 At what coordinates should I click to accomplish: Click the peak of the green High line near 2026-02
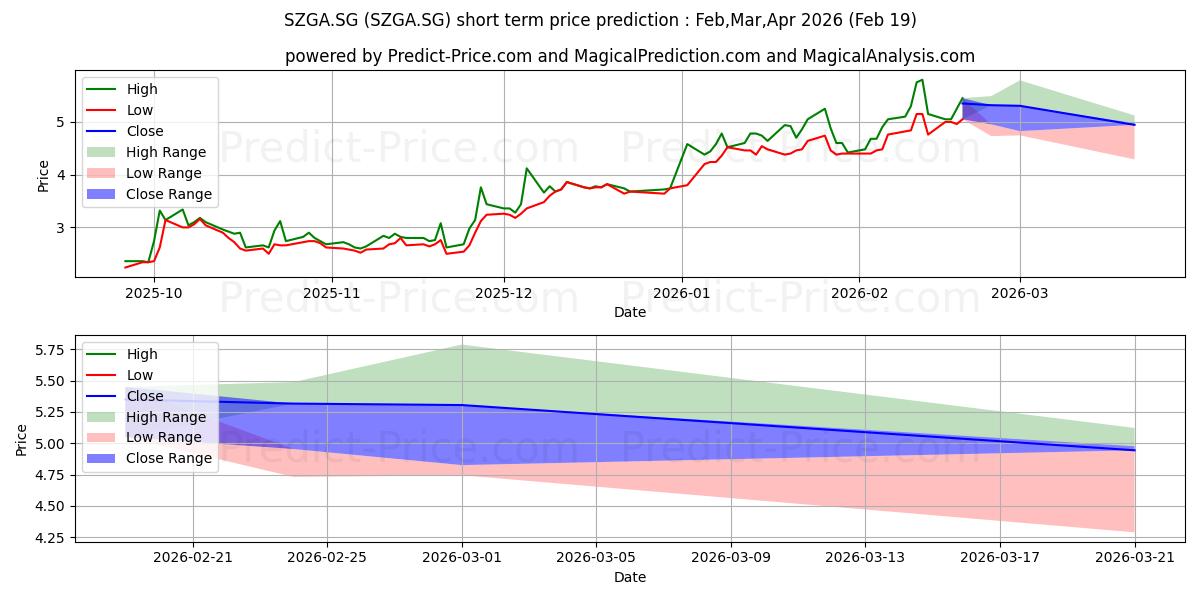(922, 80)
